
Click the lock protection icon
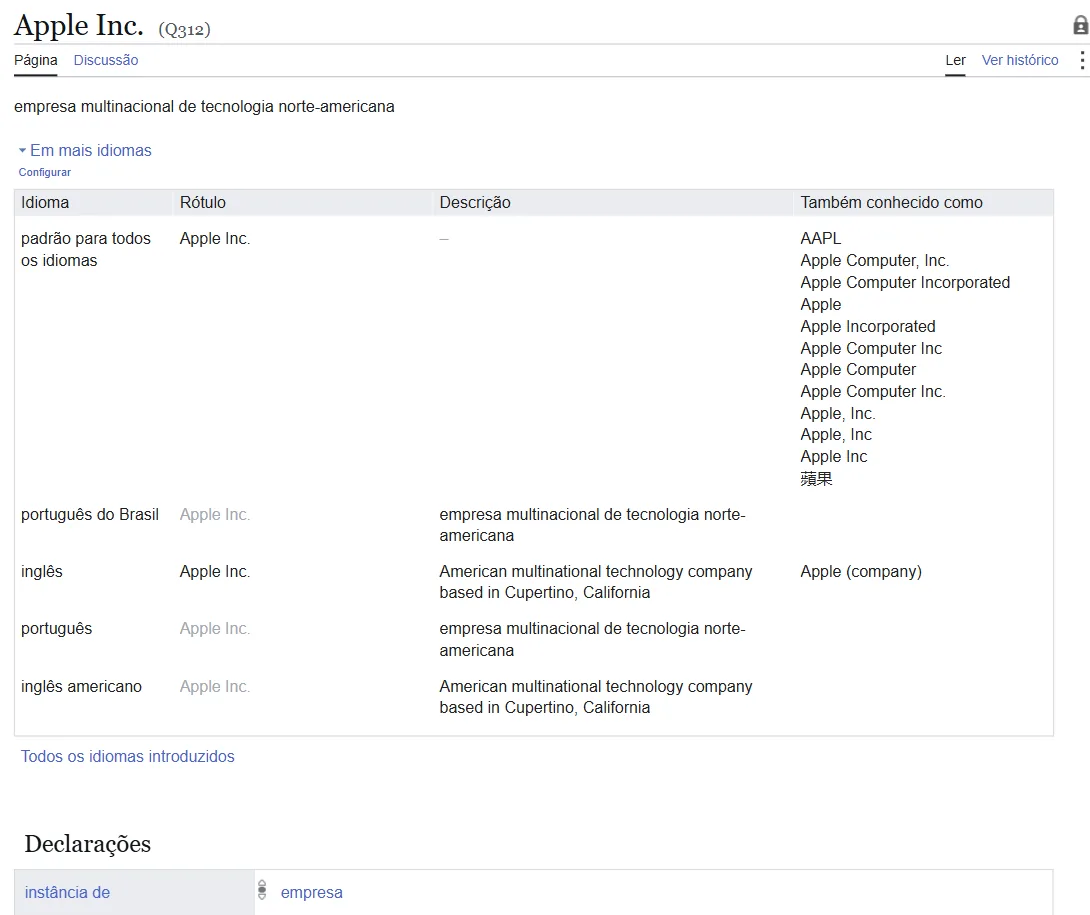click(x=1080, y=26)
